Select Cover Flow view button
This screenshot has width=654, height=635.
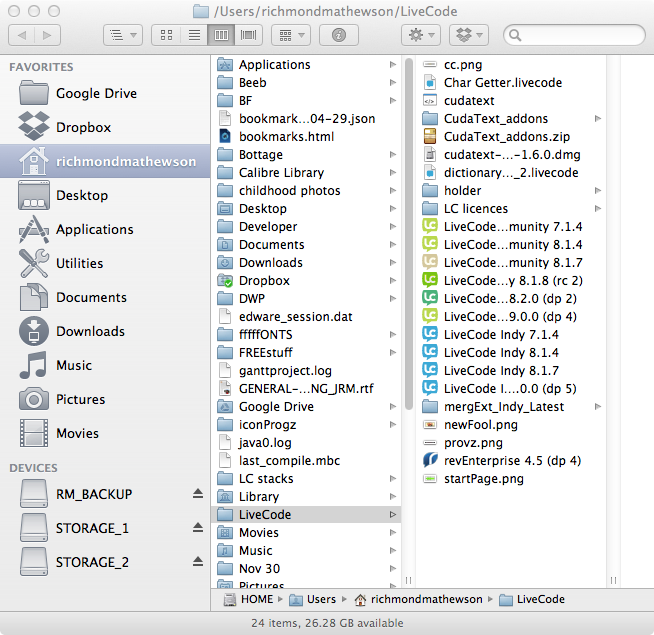pyautogui.click(x=249, y=35)
